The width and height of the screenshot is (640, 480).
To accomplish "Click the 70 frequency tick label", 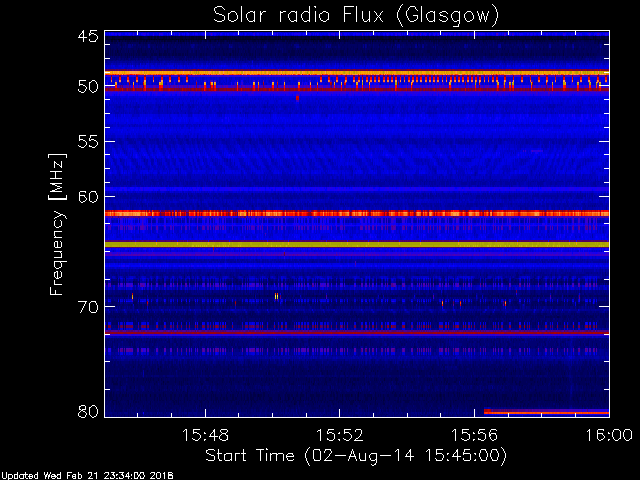I will 88,307.
